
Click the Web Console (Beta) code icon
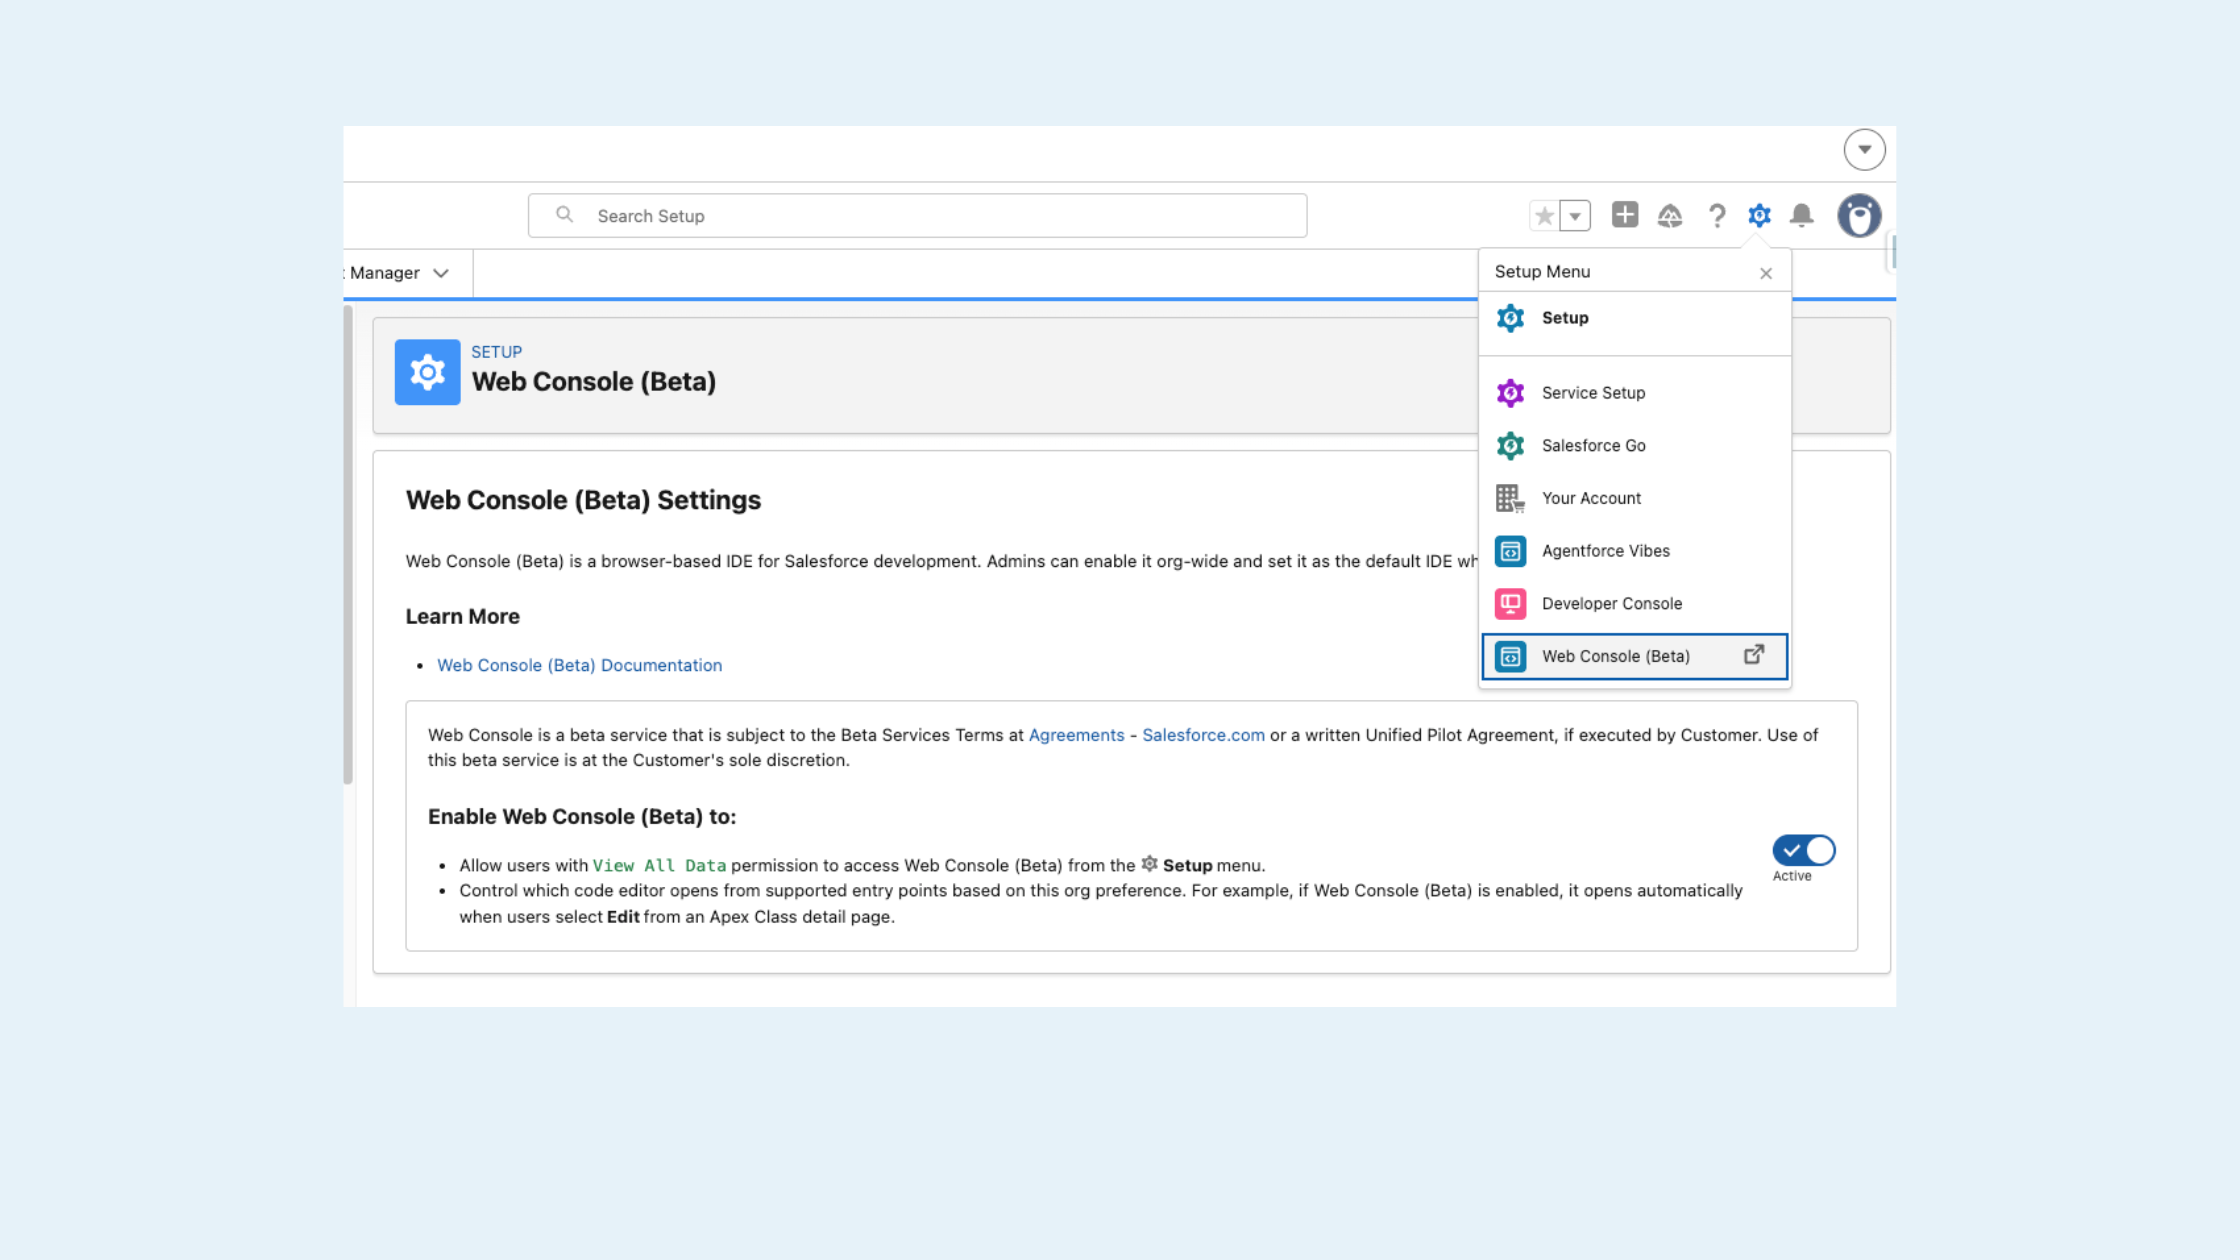pyautogui.click(x=1510, y=657)
